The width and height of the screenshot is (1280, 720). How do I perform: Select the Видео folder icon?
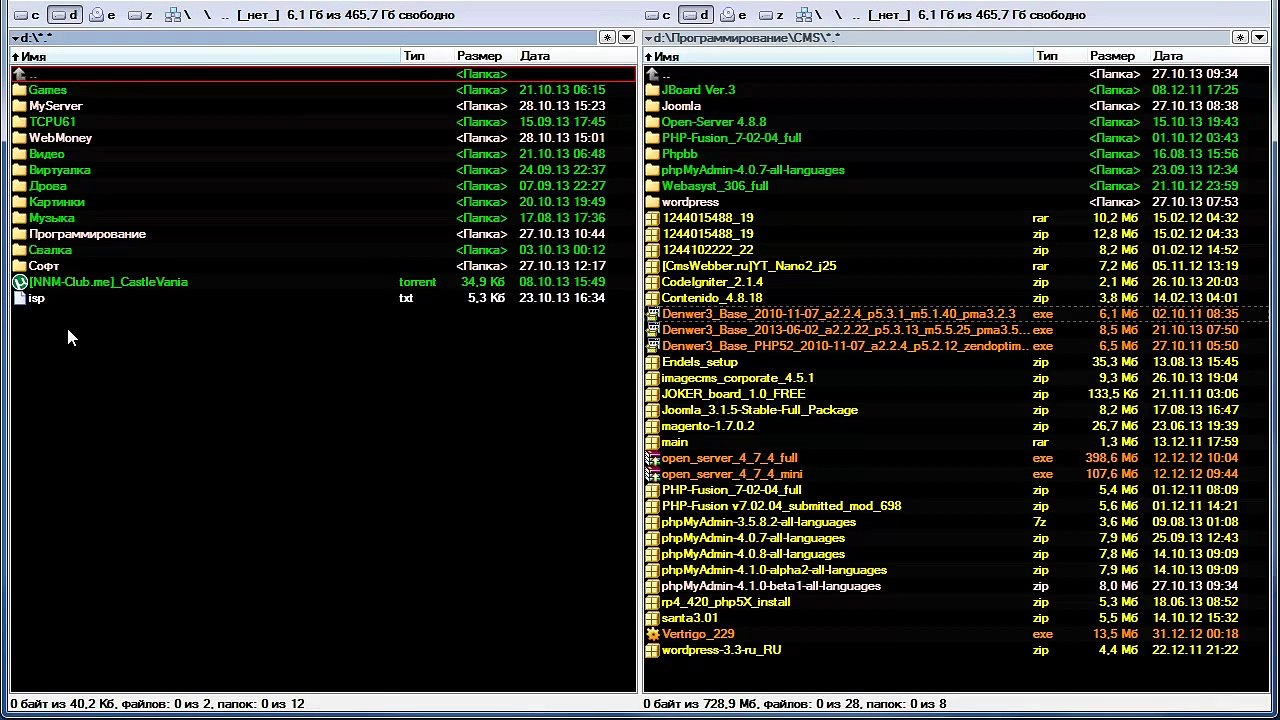click(x=20, y=154)
